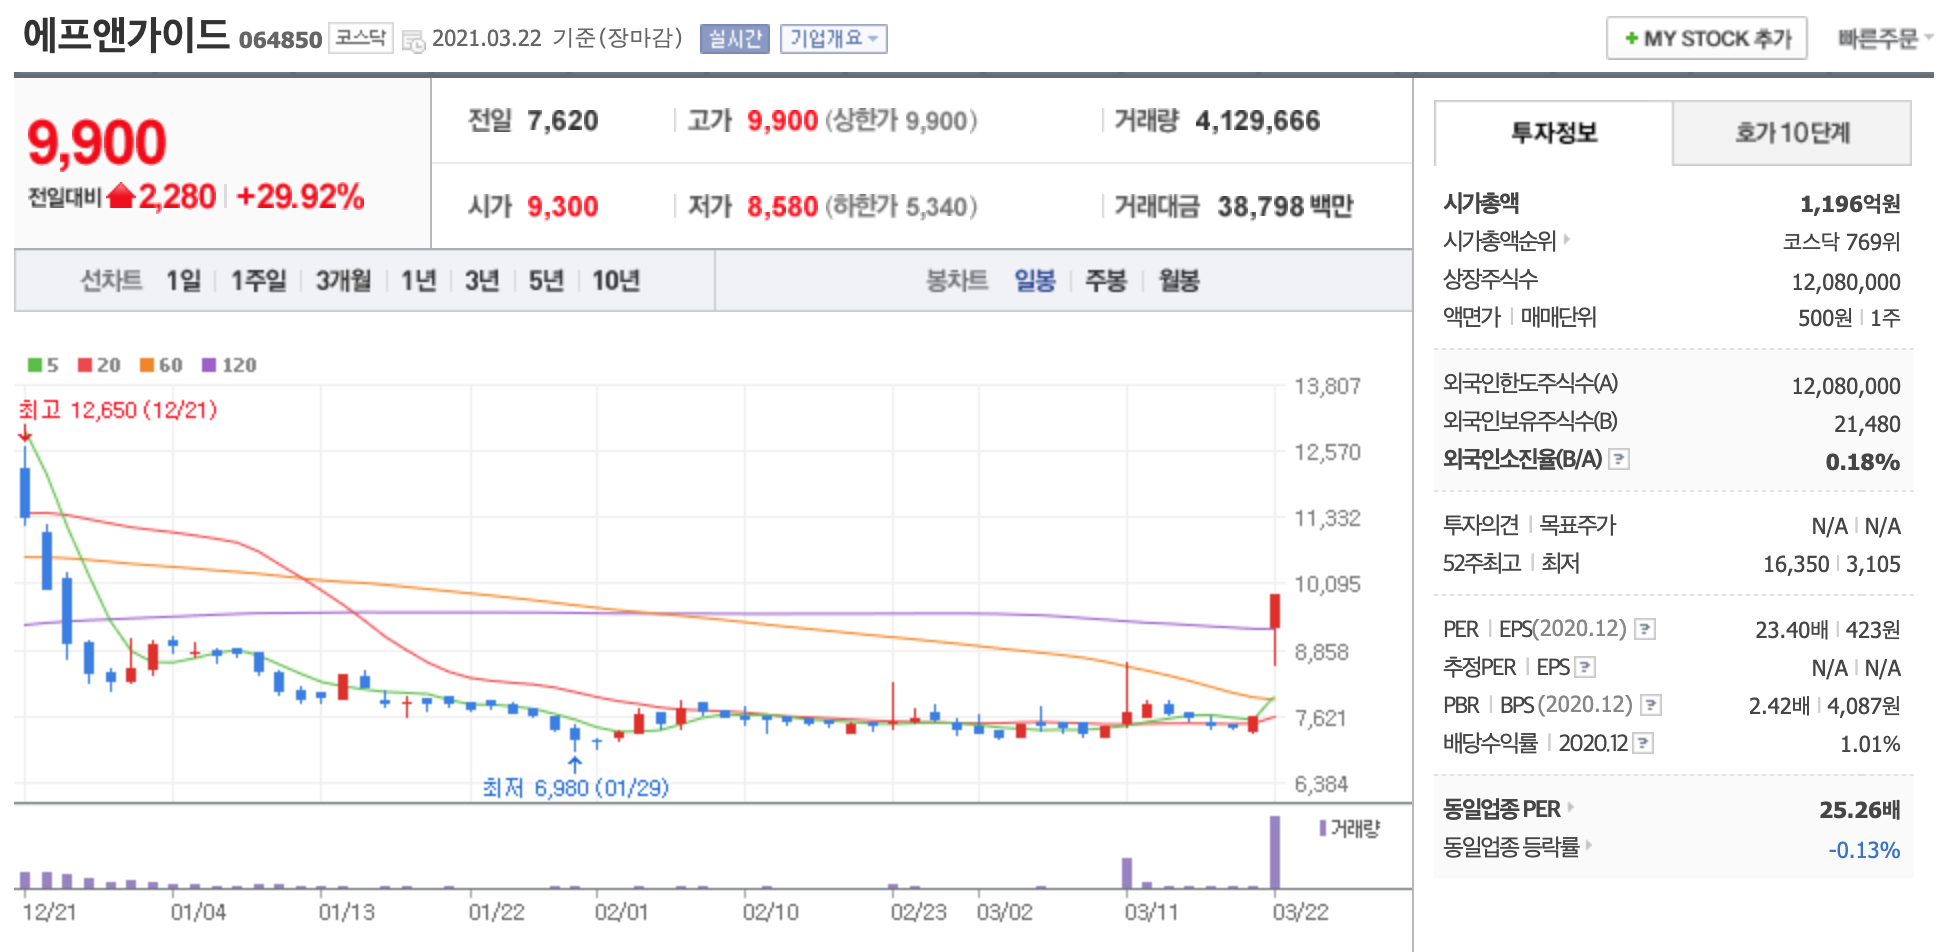Click the 동일업종 등락률 value -0.13%

[x=1864, y=851]
